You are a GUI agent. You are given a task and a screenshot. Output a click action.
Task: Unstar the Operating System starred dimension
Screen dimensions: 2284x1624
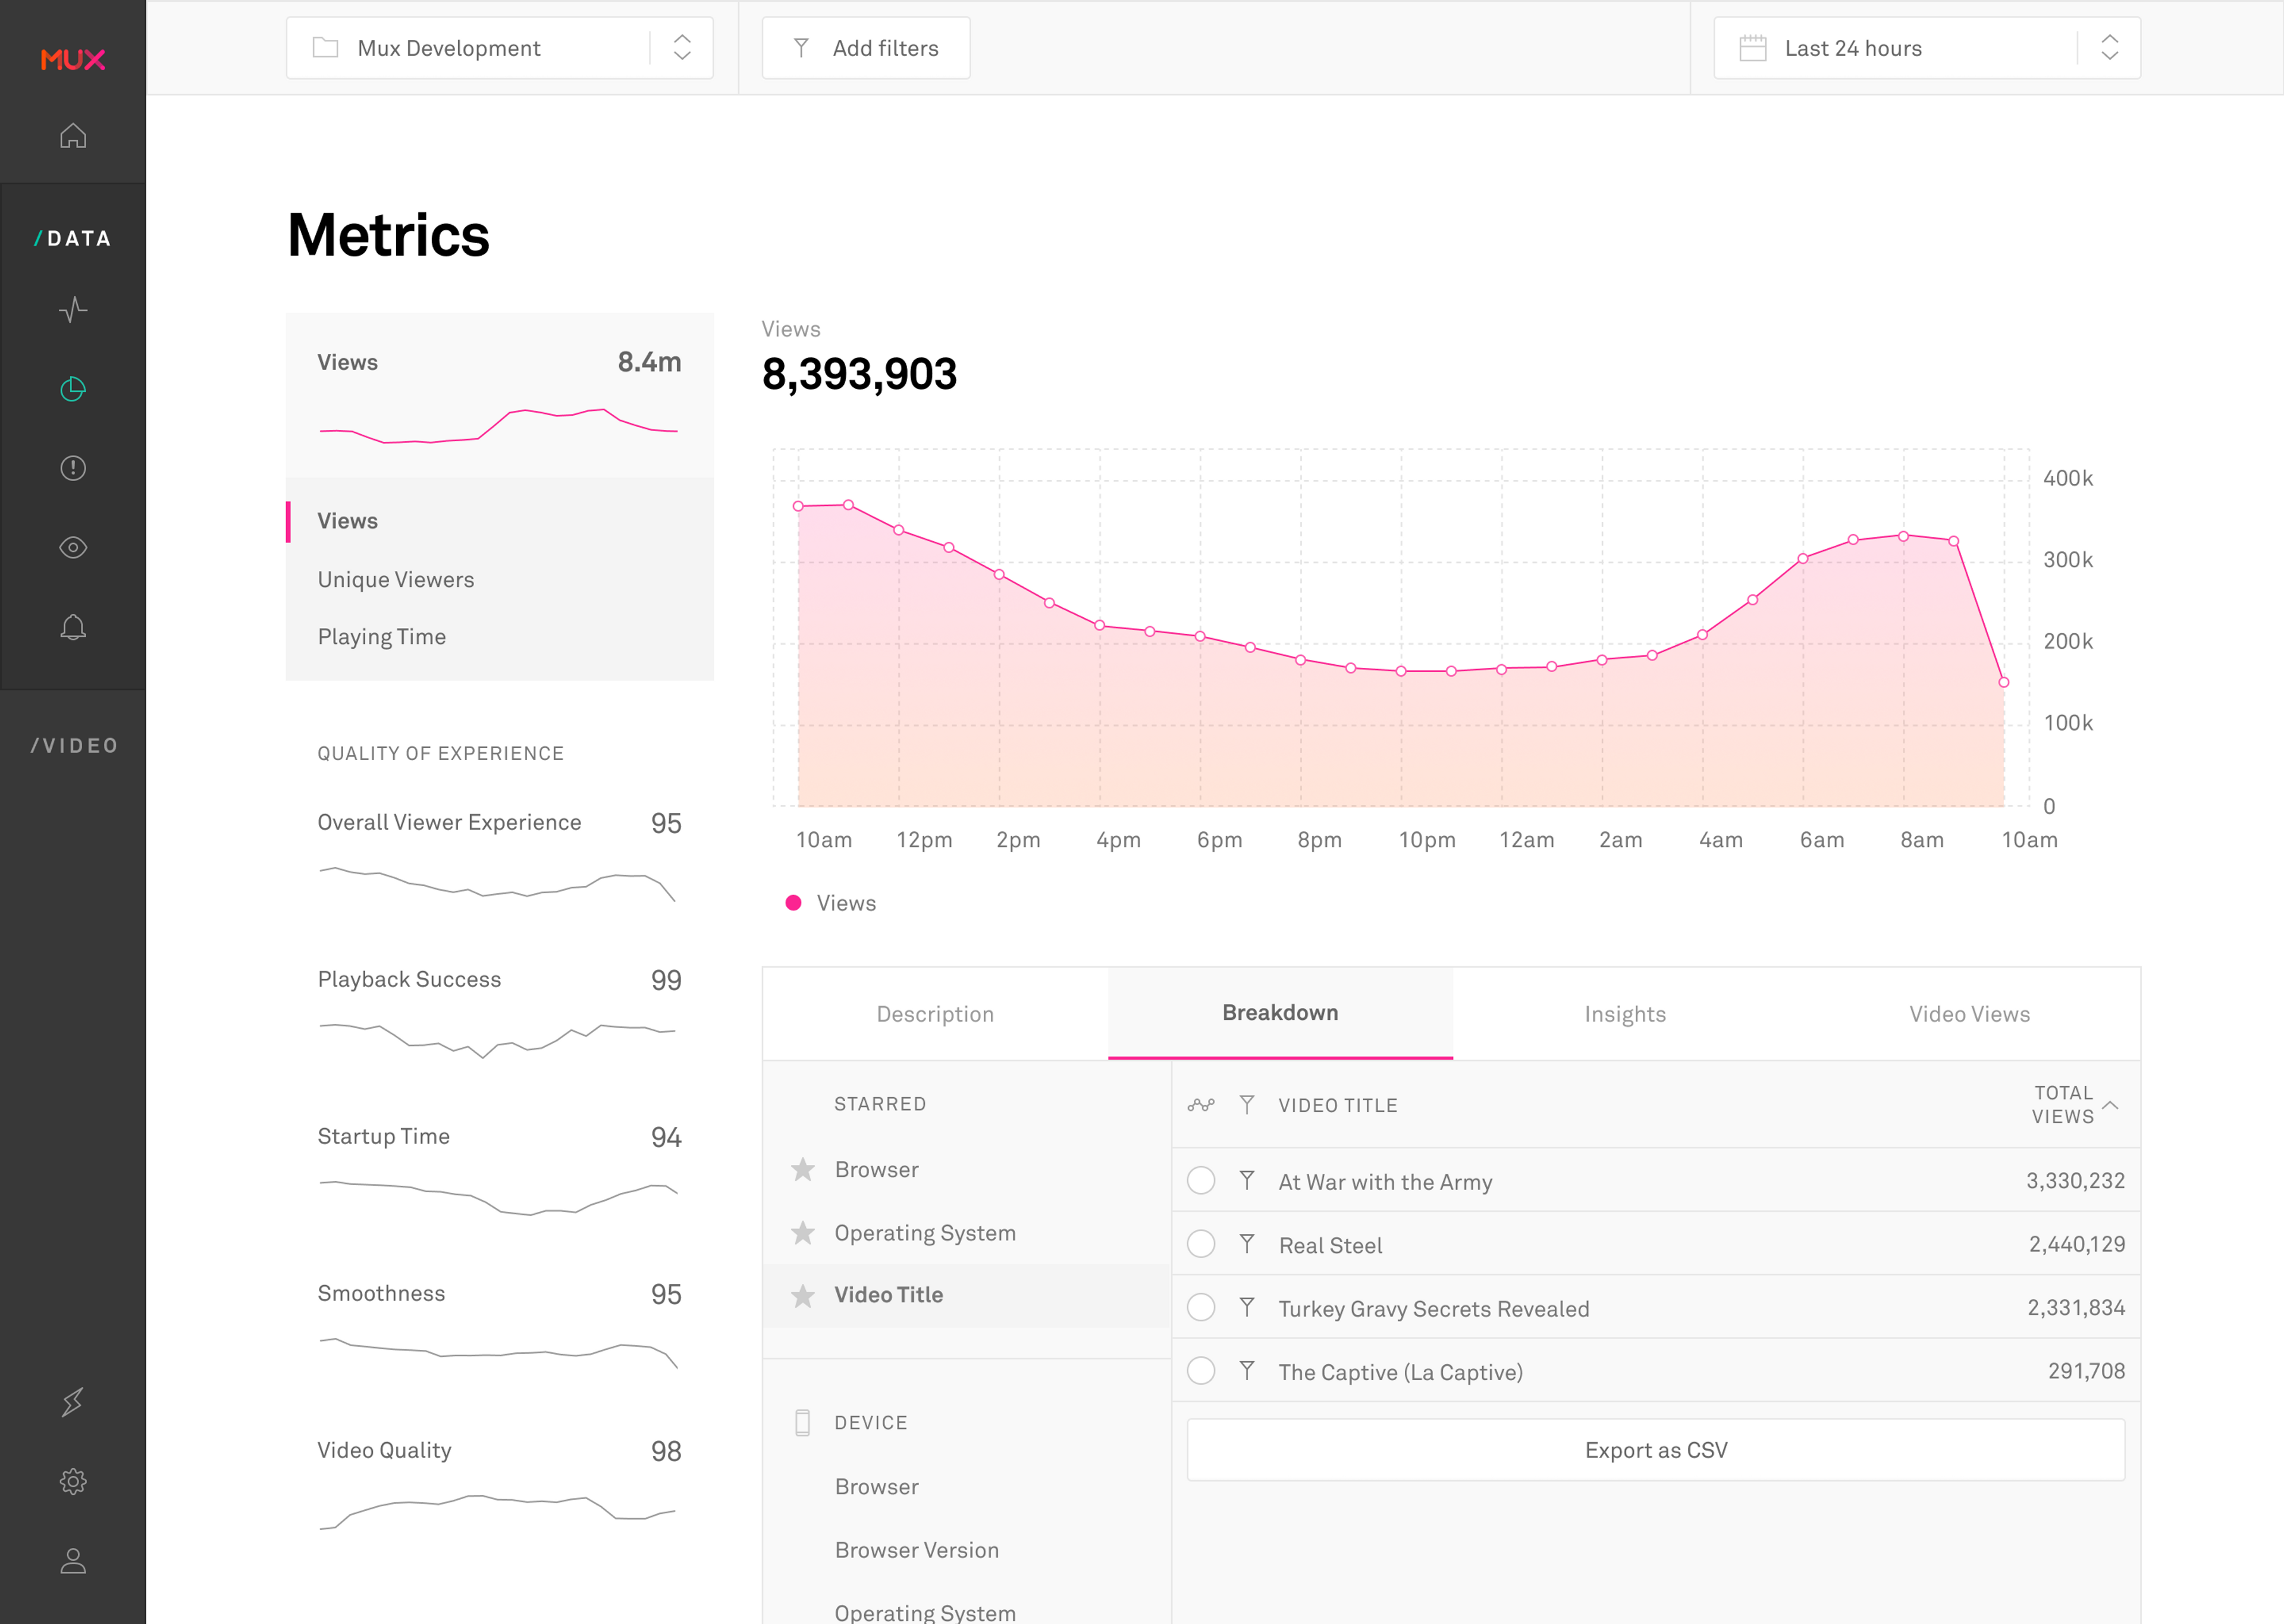pyautogui.click(x=803, y=1233)
